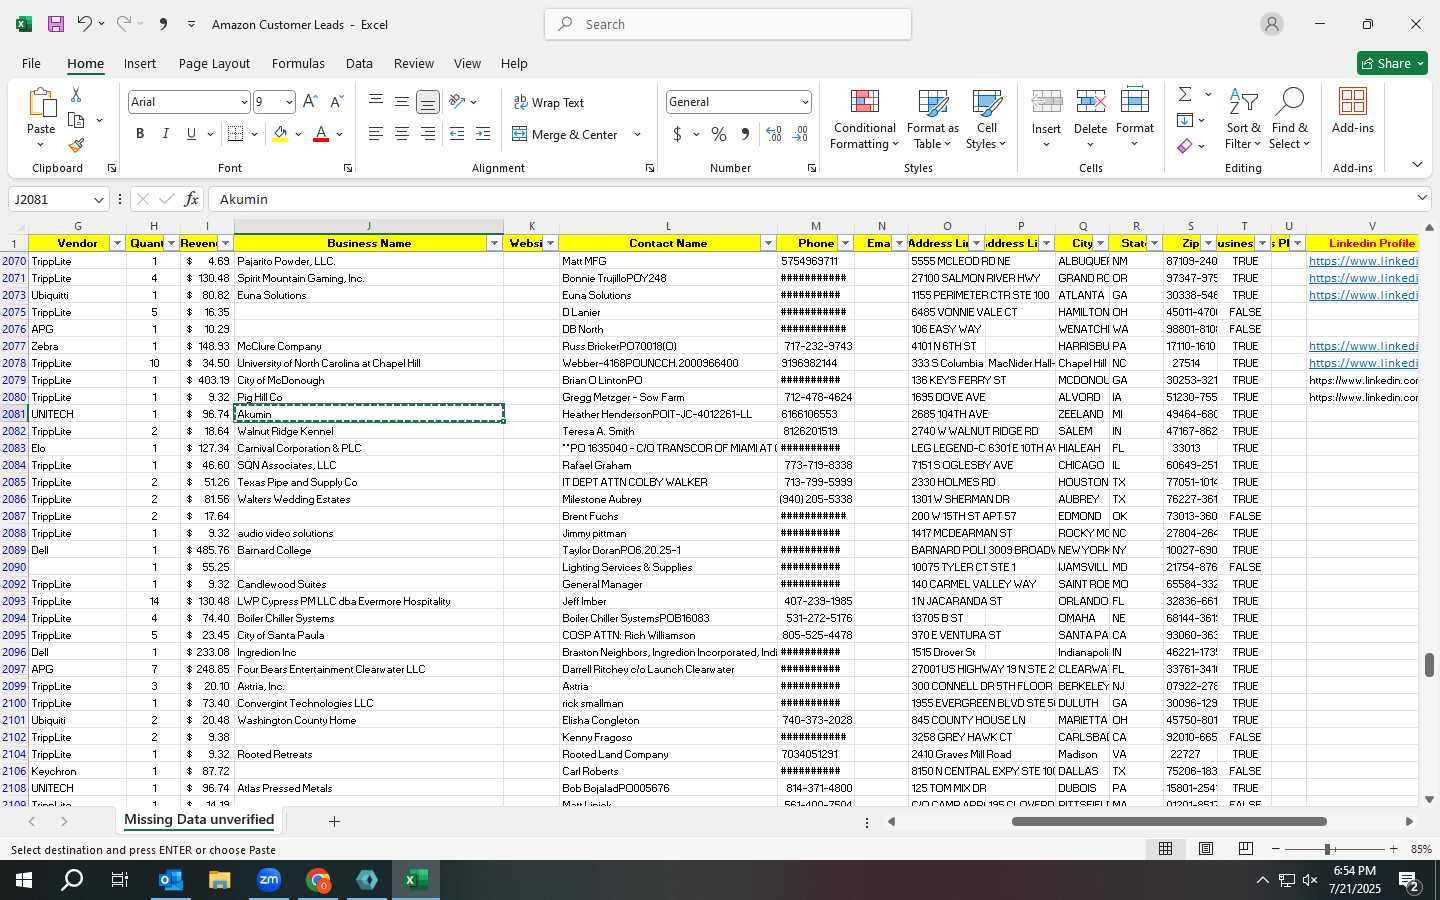
Task: Click the Share button
Action: coord(1392,63)
